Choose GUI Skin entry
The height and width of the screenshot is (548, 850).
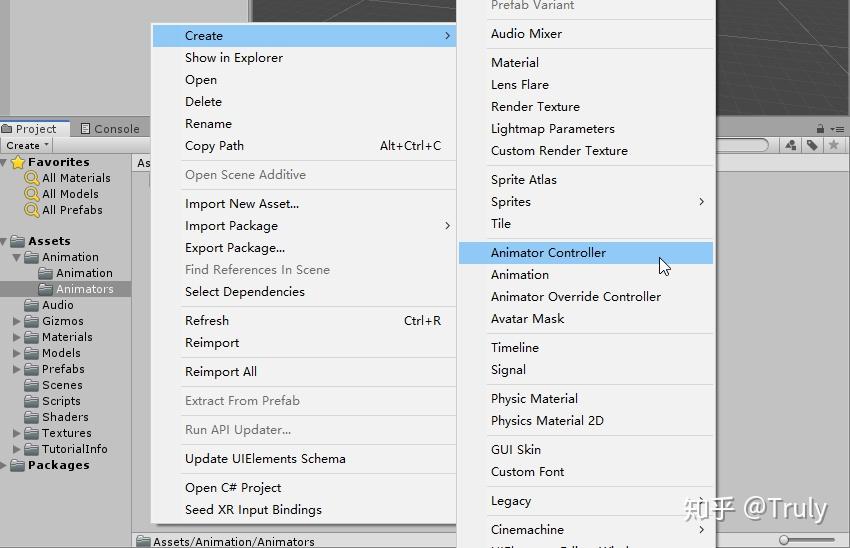click(586, 450)
